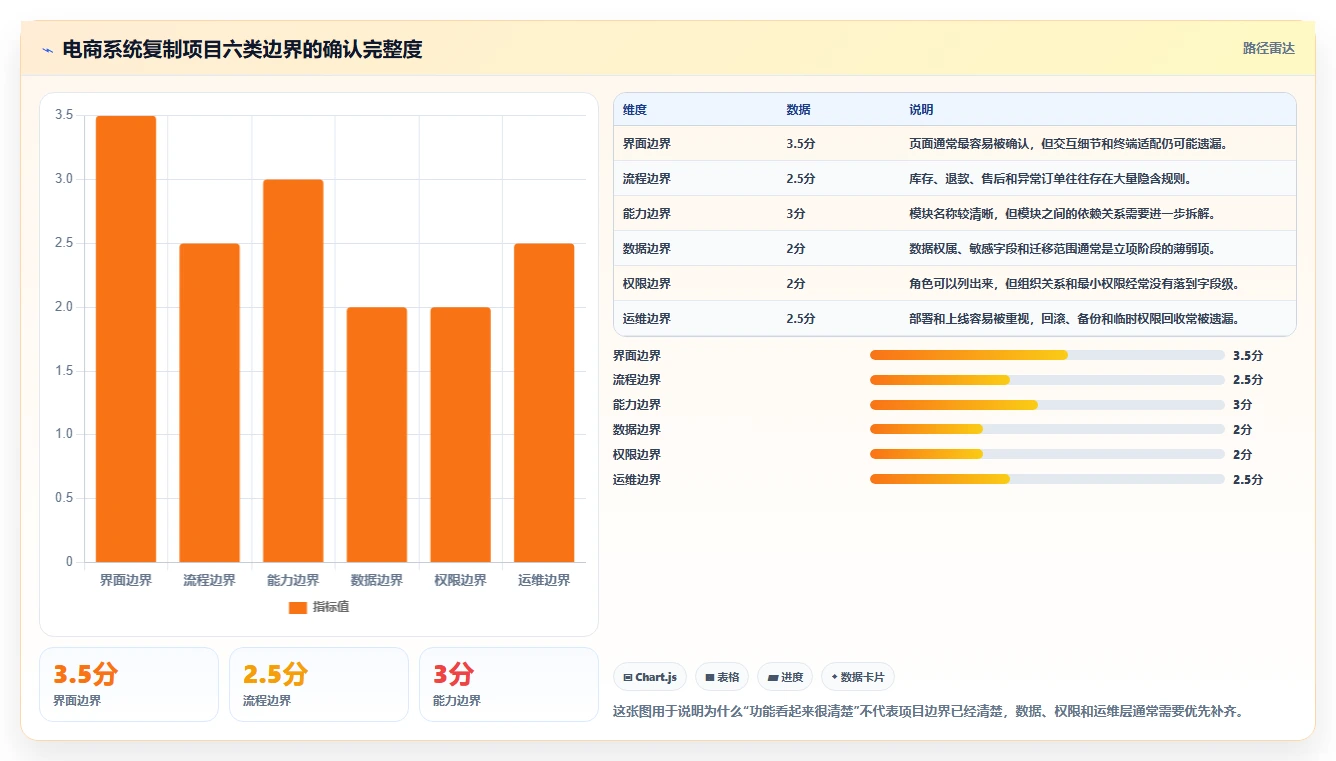The height and width of the screenshot is (761, 1336).
Task: Click the 3分 value beside the progress bar
Action: click(1243, 405)
